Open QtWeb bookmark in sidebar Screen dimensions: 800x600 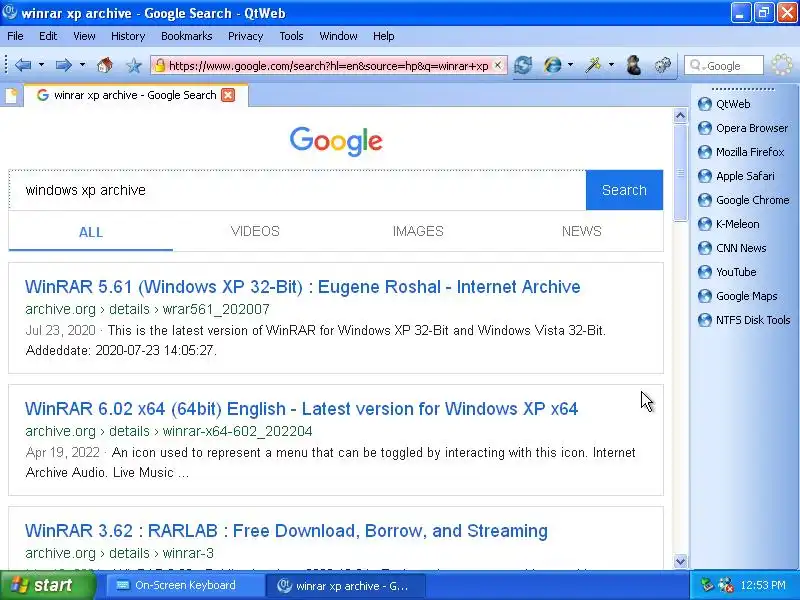pyautogui.click(x=724, y=104)
